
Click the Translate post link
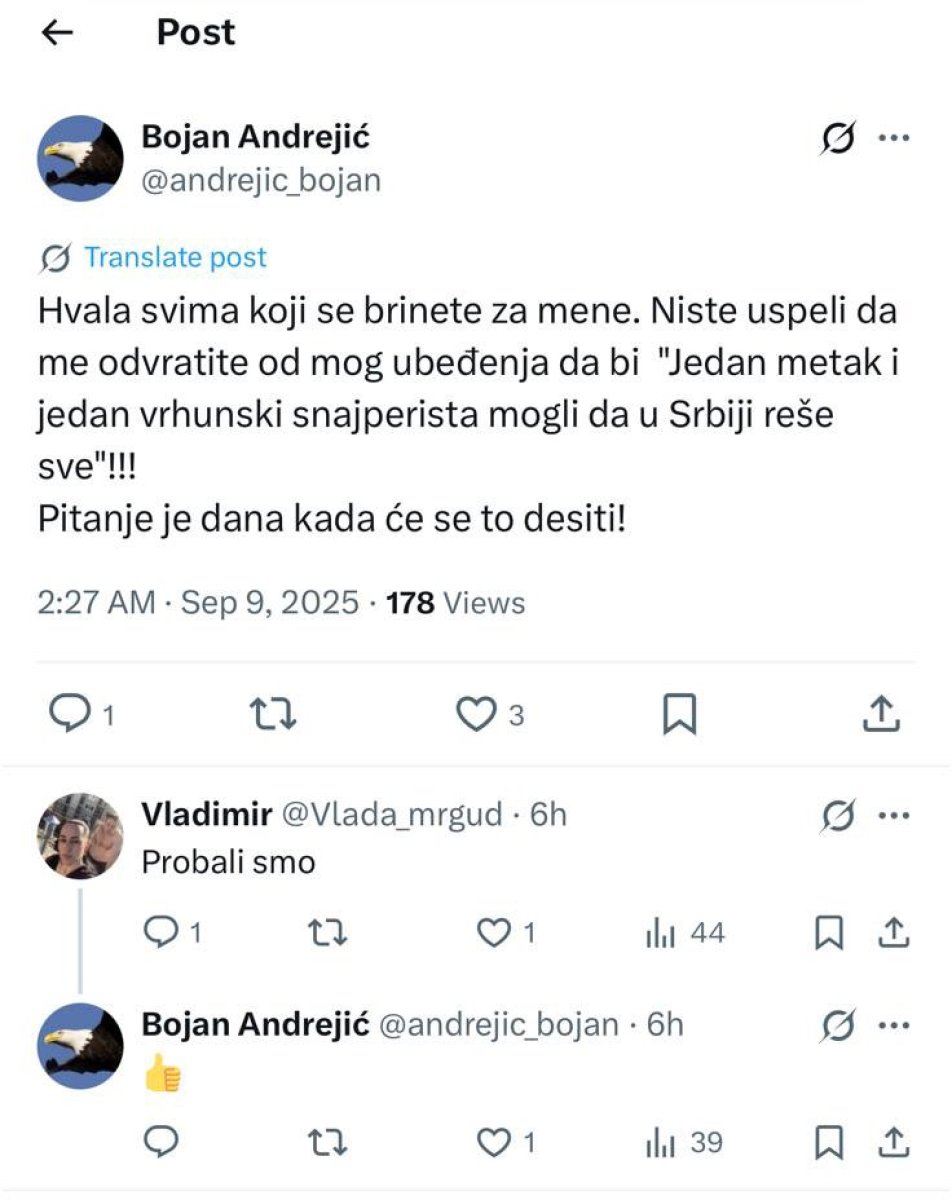pyautogui.click(x=175, y=257)
